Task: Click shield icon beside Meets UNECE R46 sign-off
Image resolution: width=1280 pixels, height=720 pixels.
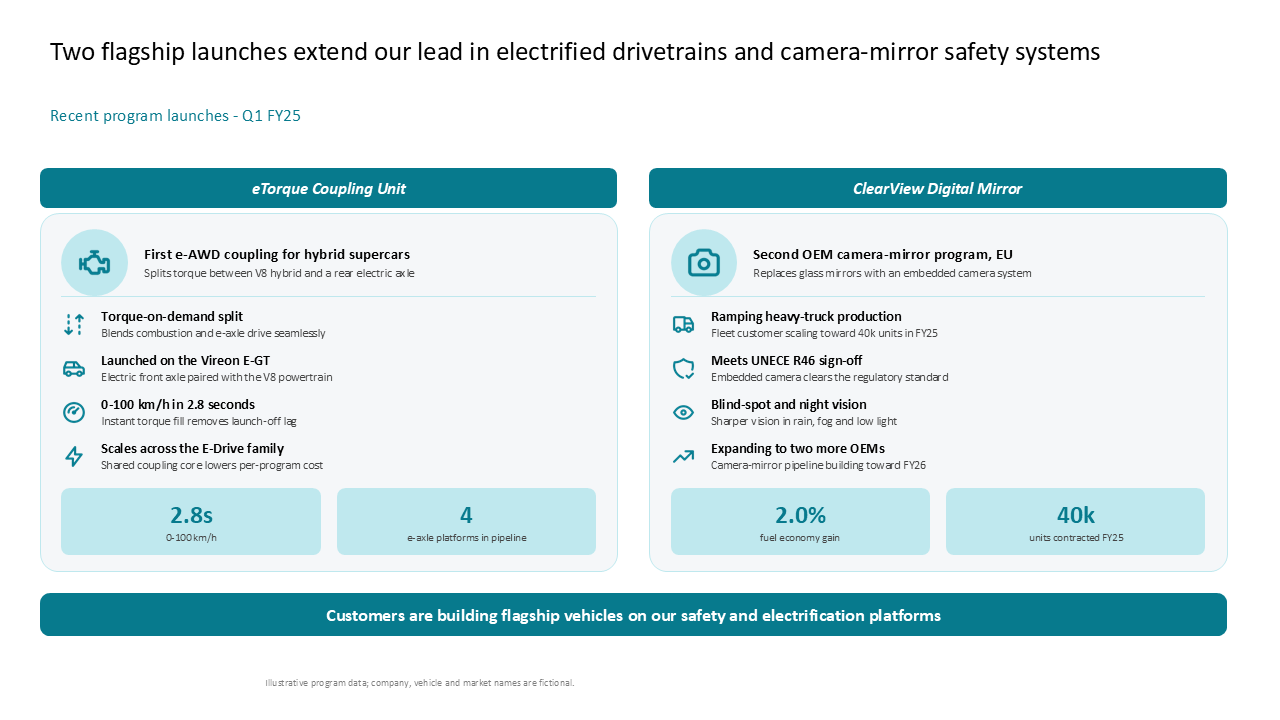Action: 683,368
